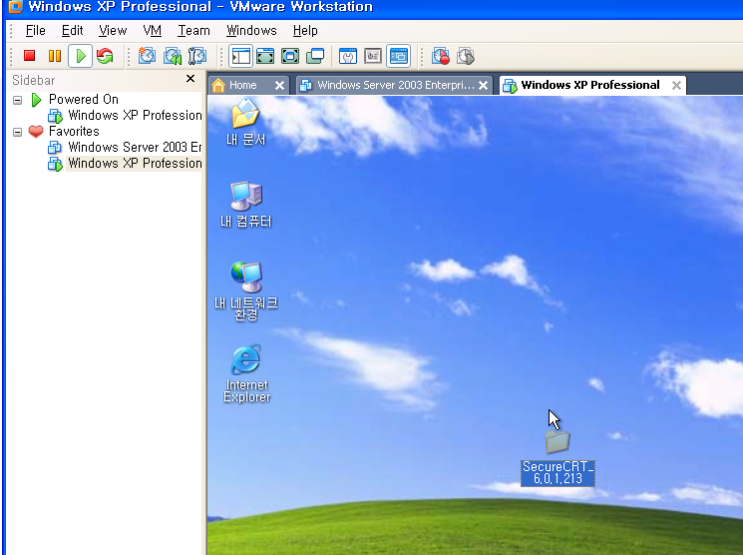The image size is (743, 555).
Task: Select the 내 컴퓨터 desktop icon
Action: coord(245,204)
